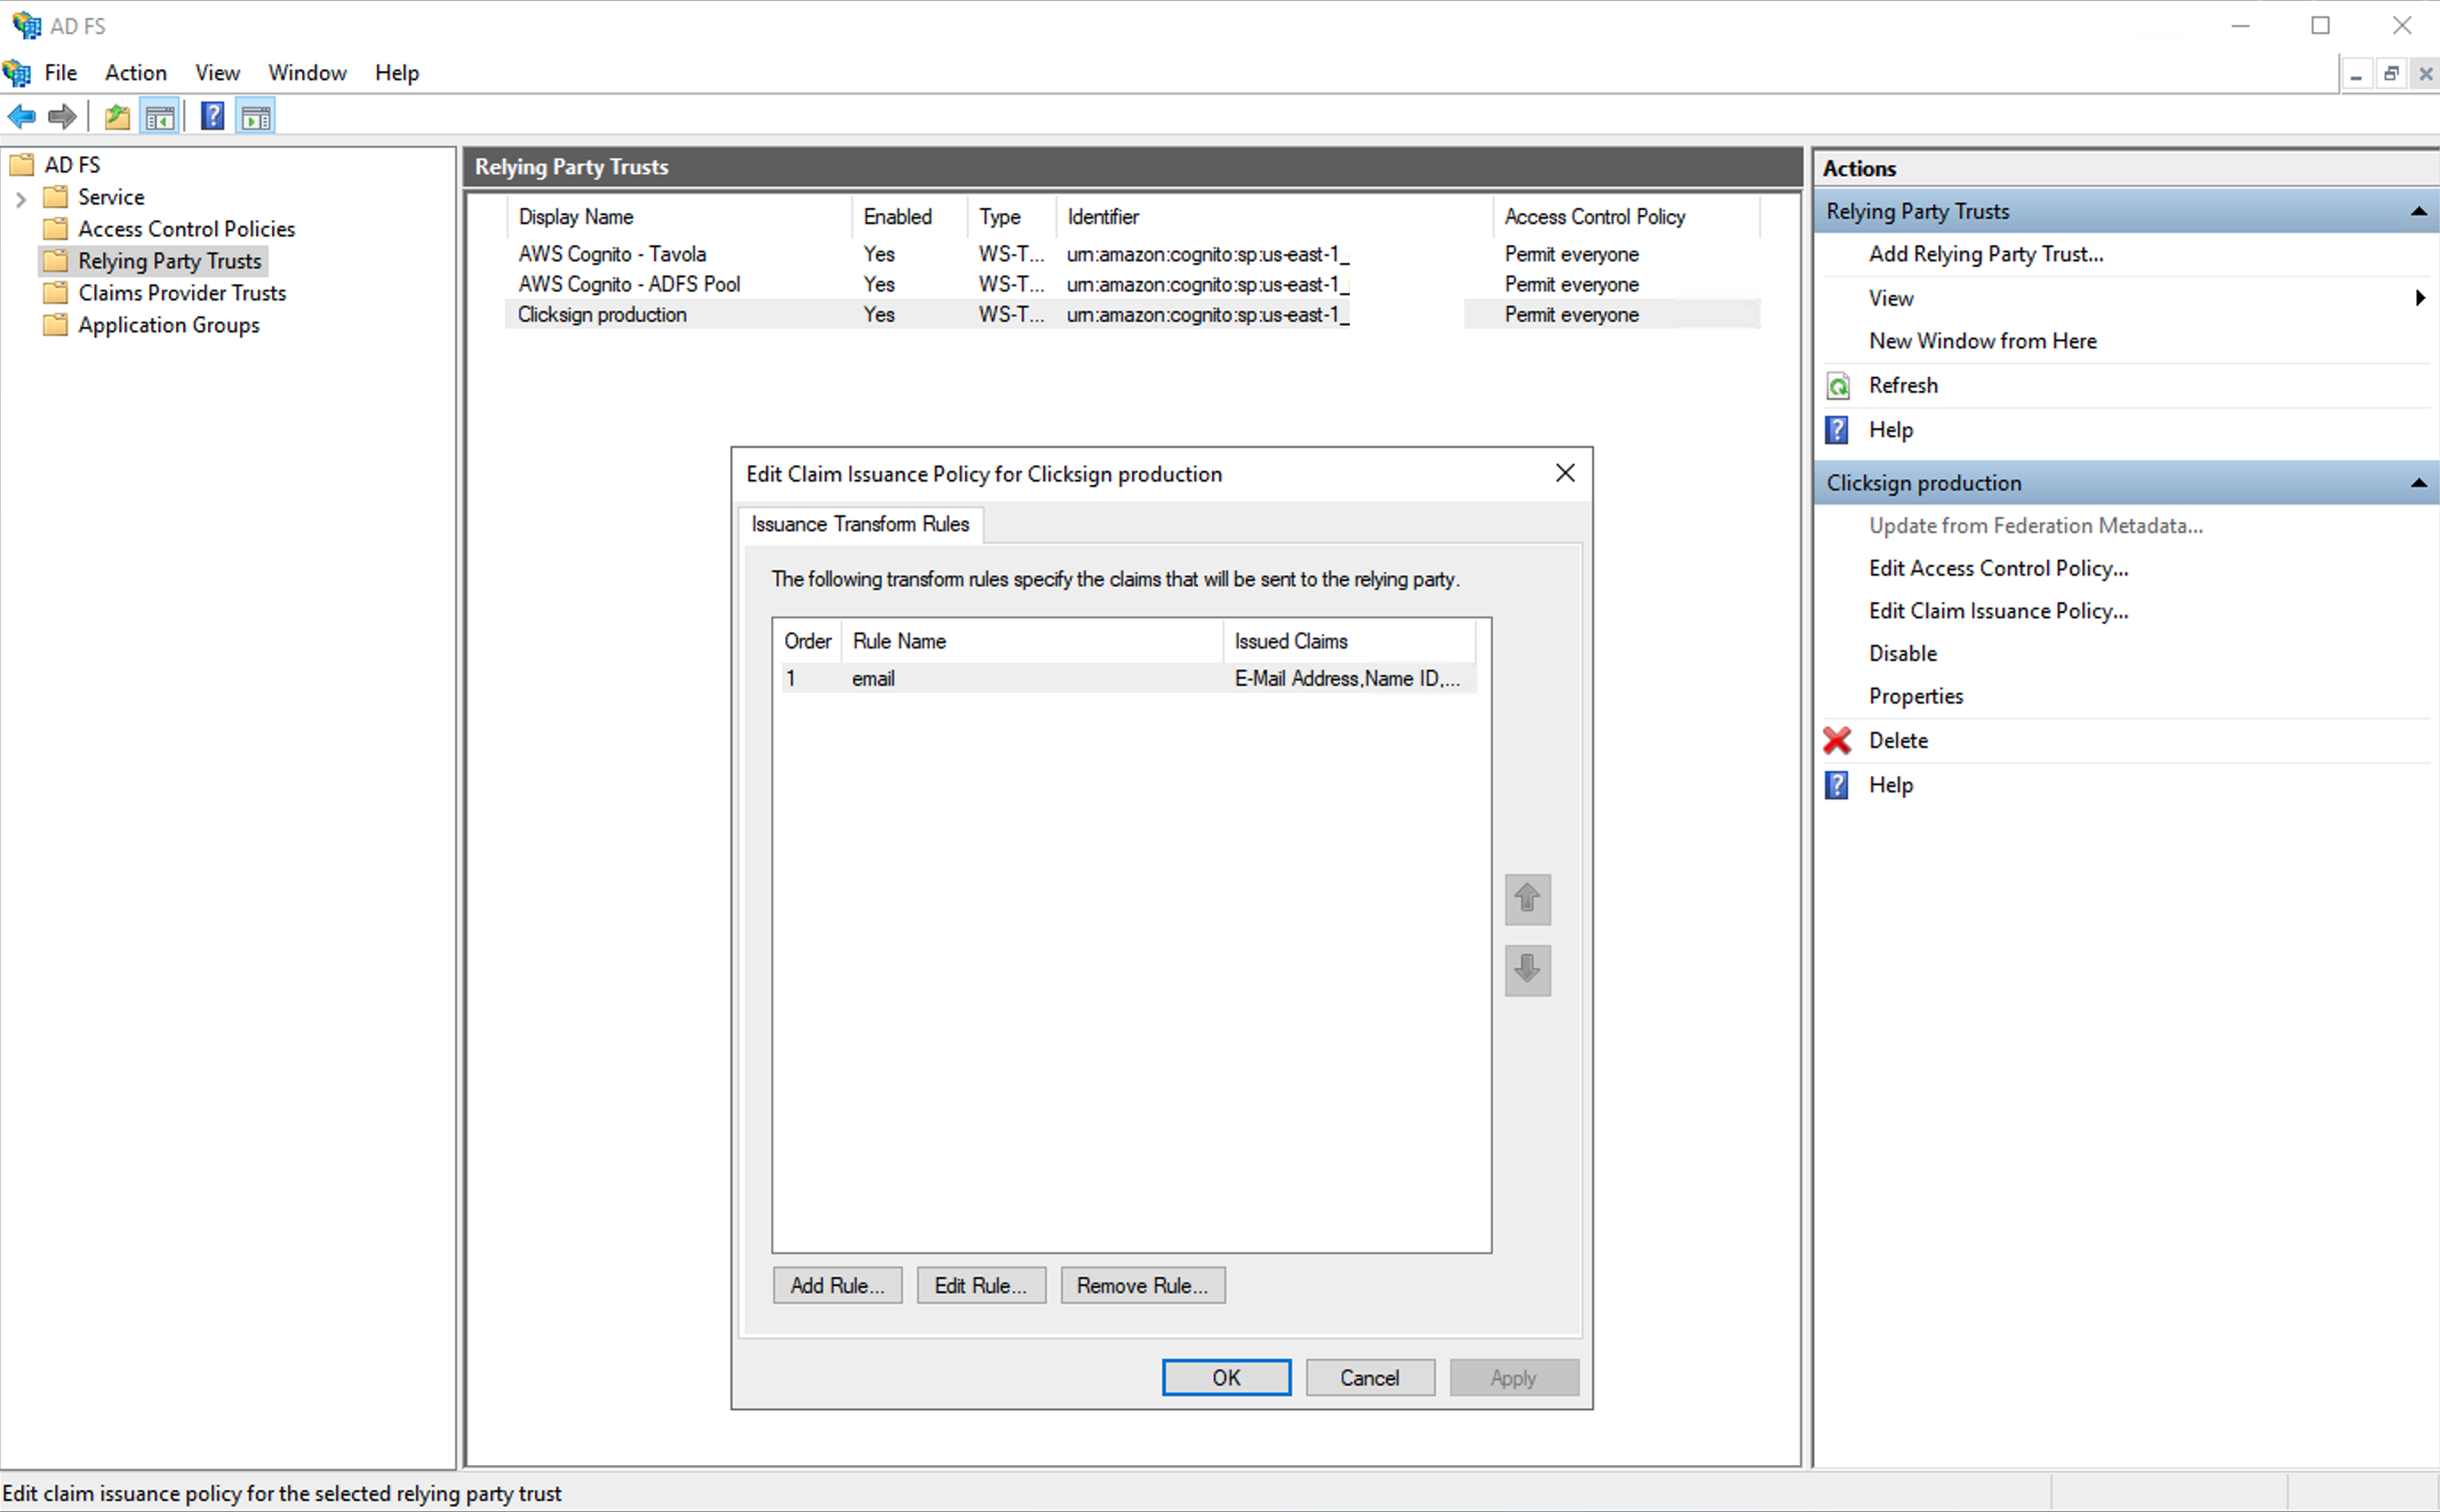
Task: Select AWS Cognito - Tavola trust row
Action: coord(1132,254)
